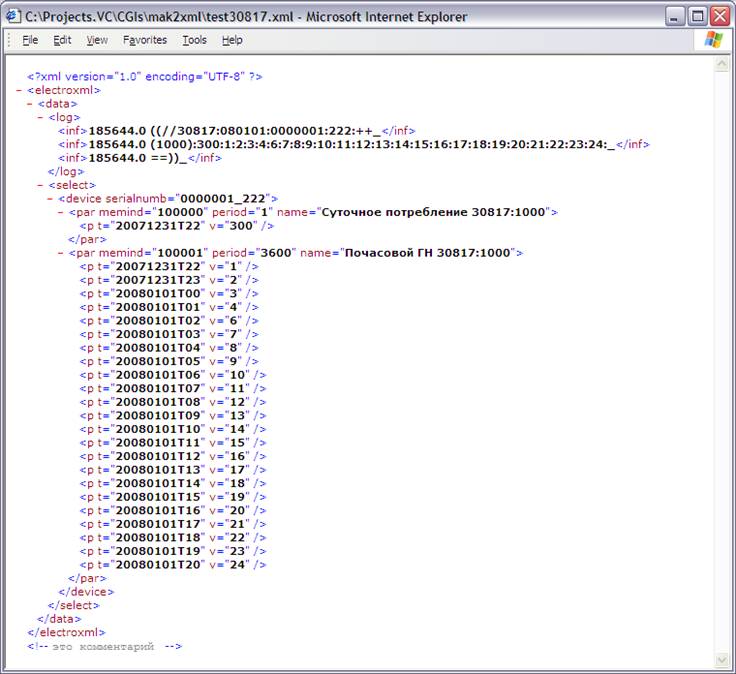Collapse the data element node

tap(29, 103)
